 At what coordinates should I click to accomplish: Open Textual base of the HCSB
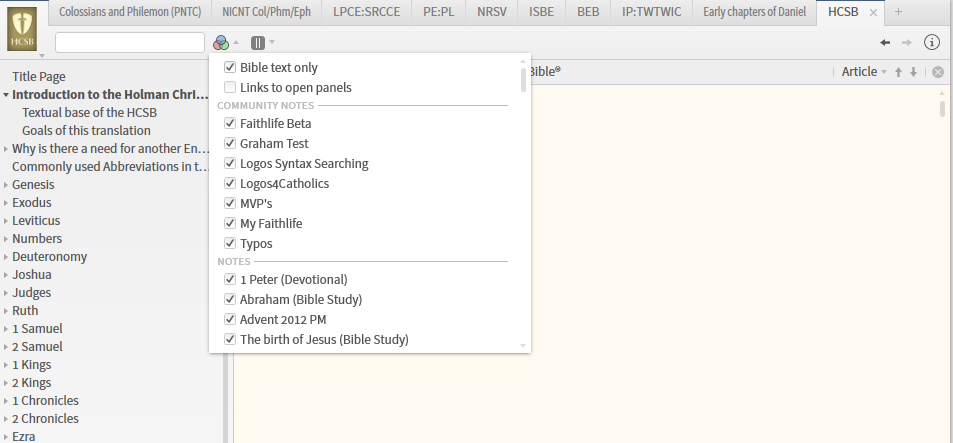coord(90,112)
